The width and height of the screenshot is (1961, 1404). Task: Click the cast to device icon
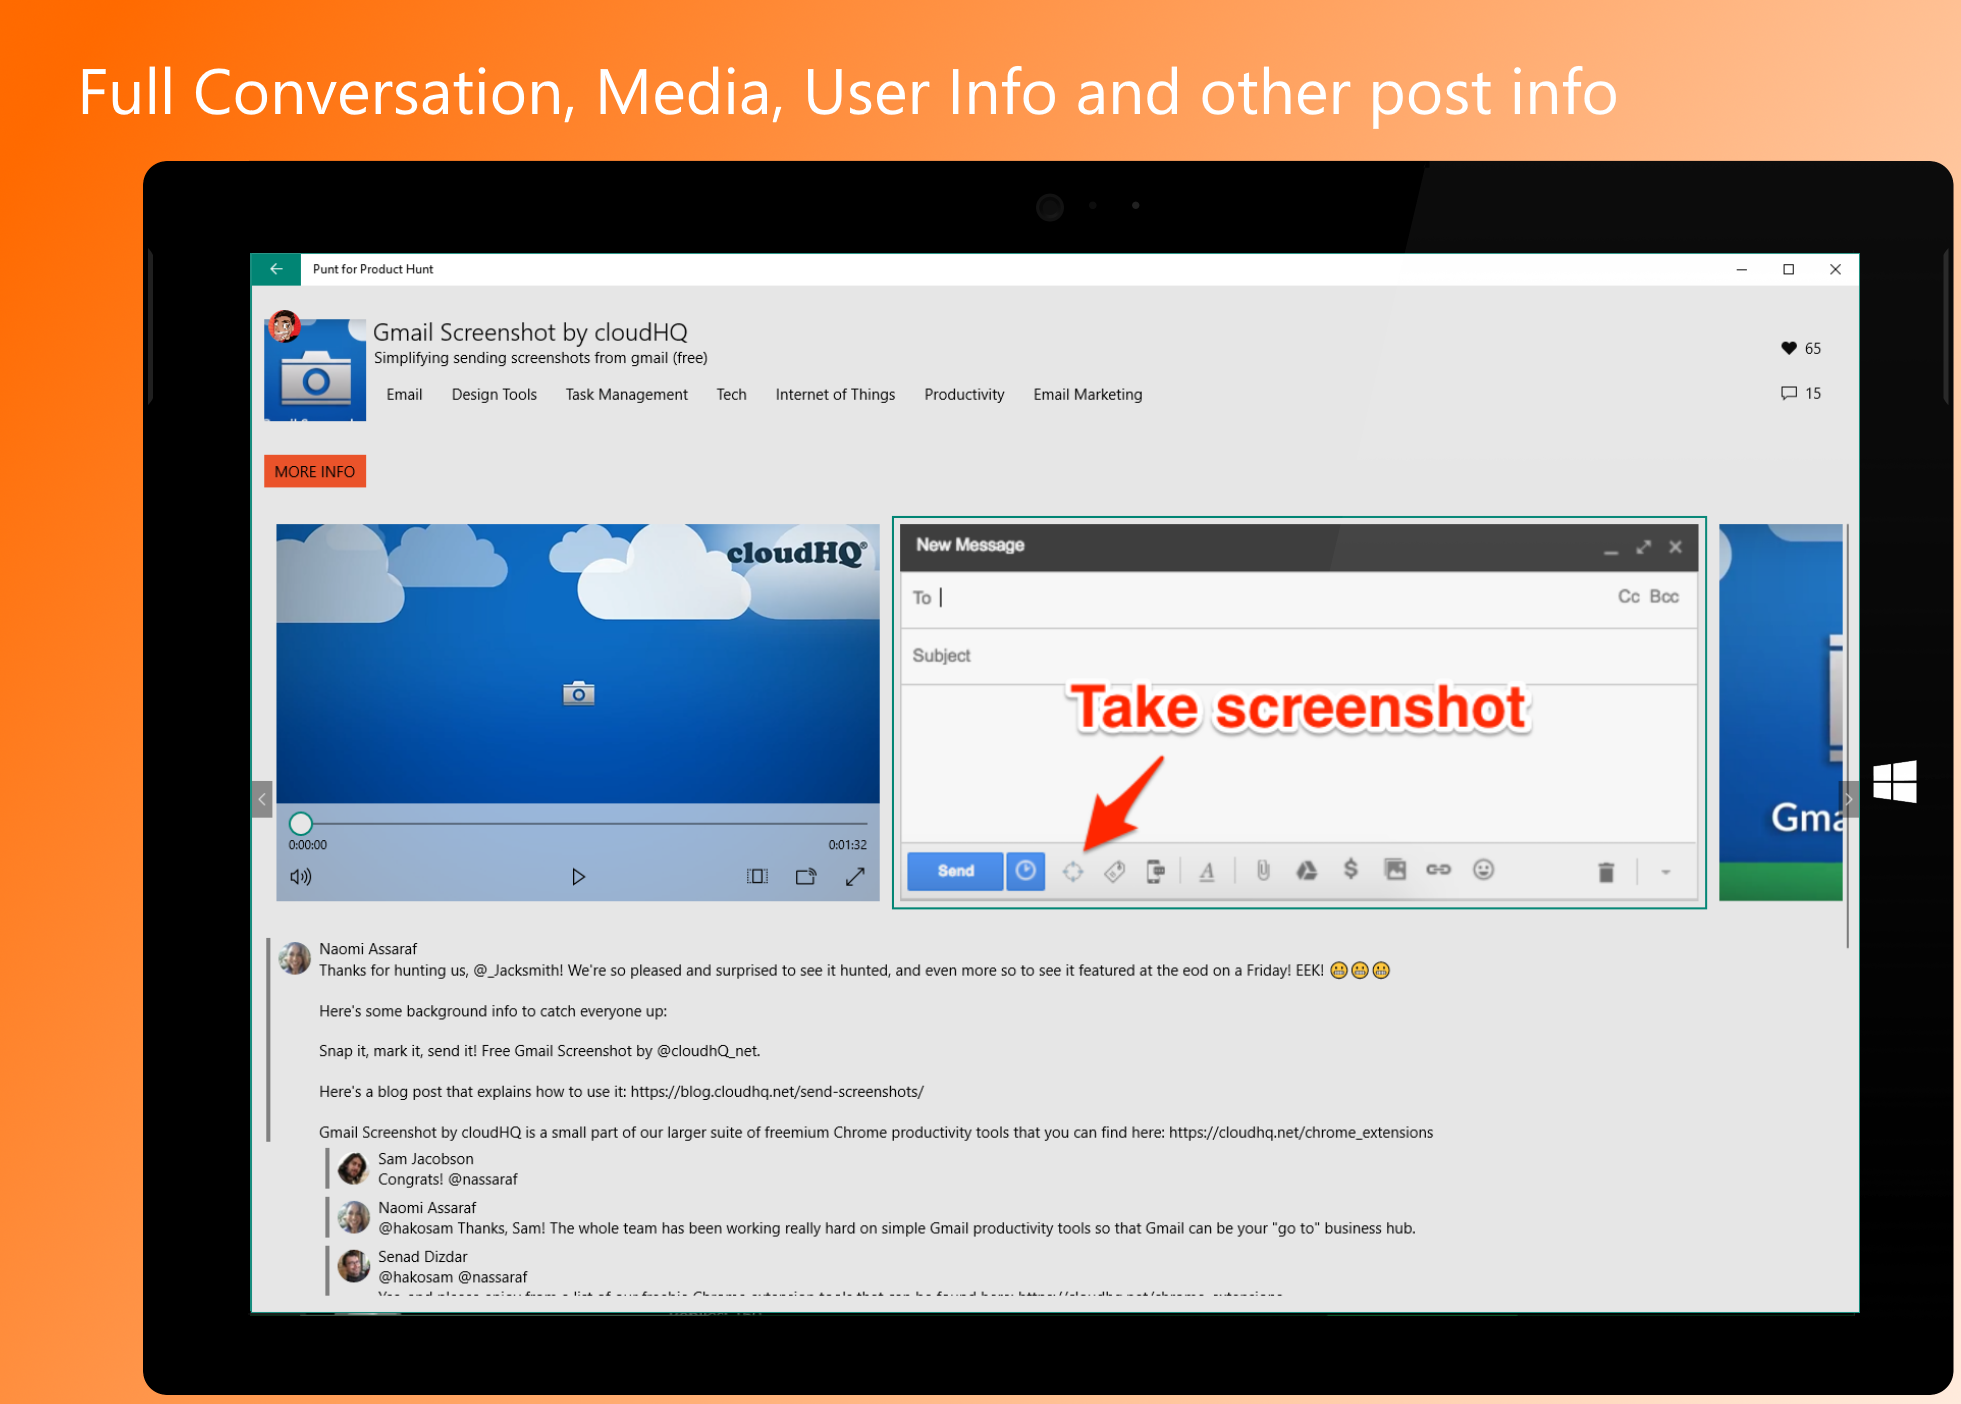[x=806, y=877]
